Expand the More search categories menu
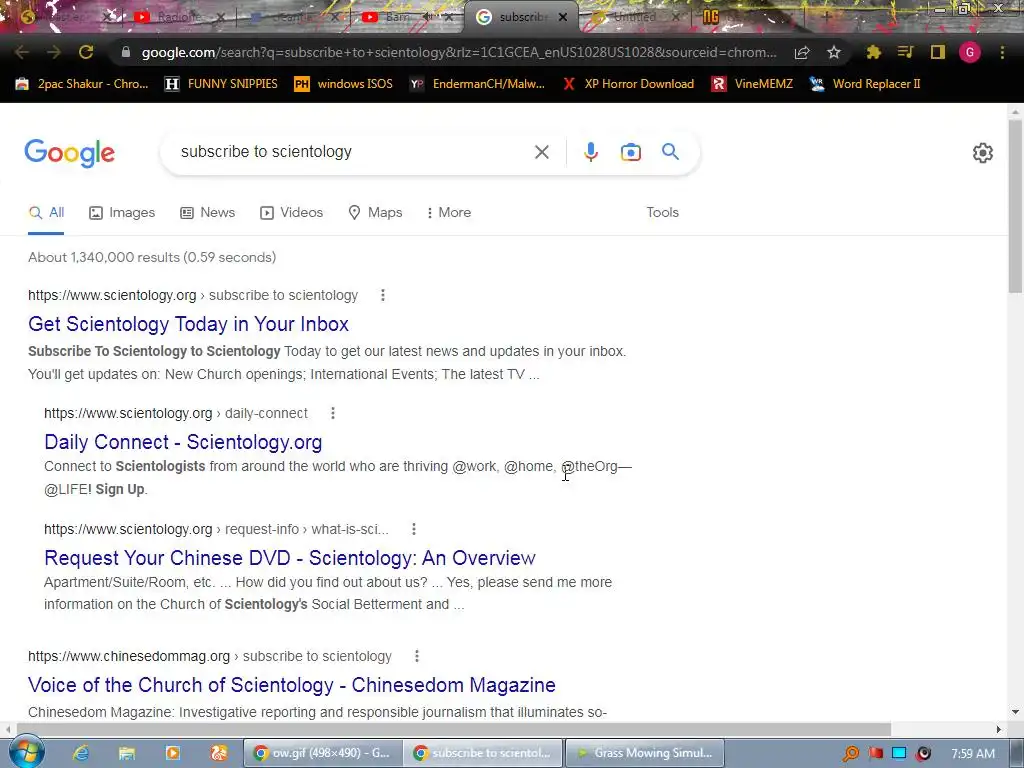Image resolution: width=1024 pixels, height=768 pixels. (449, 212)
